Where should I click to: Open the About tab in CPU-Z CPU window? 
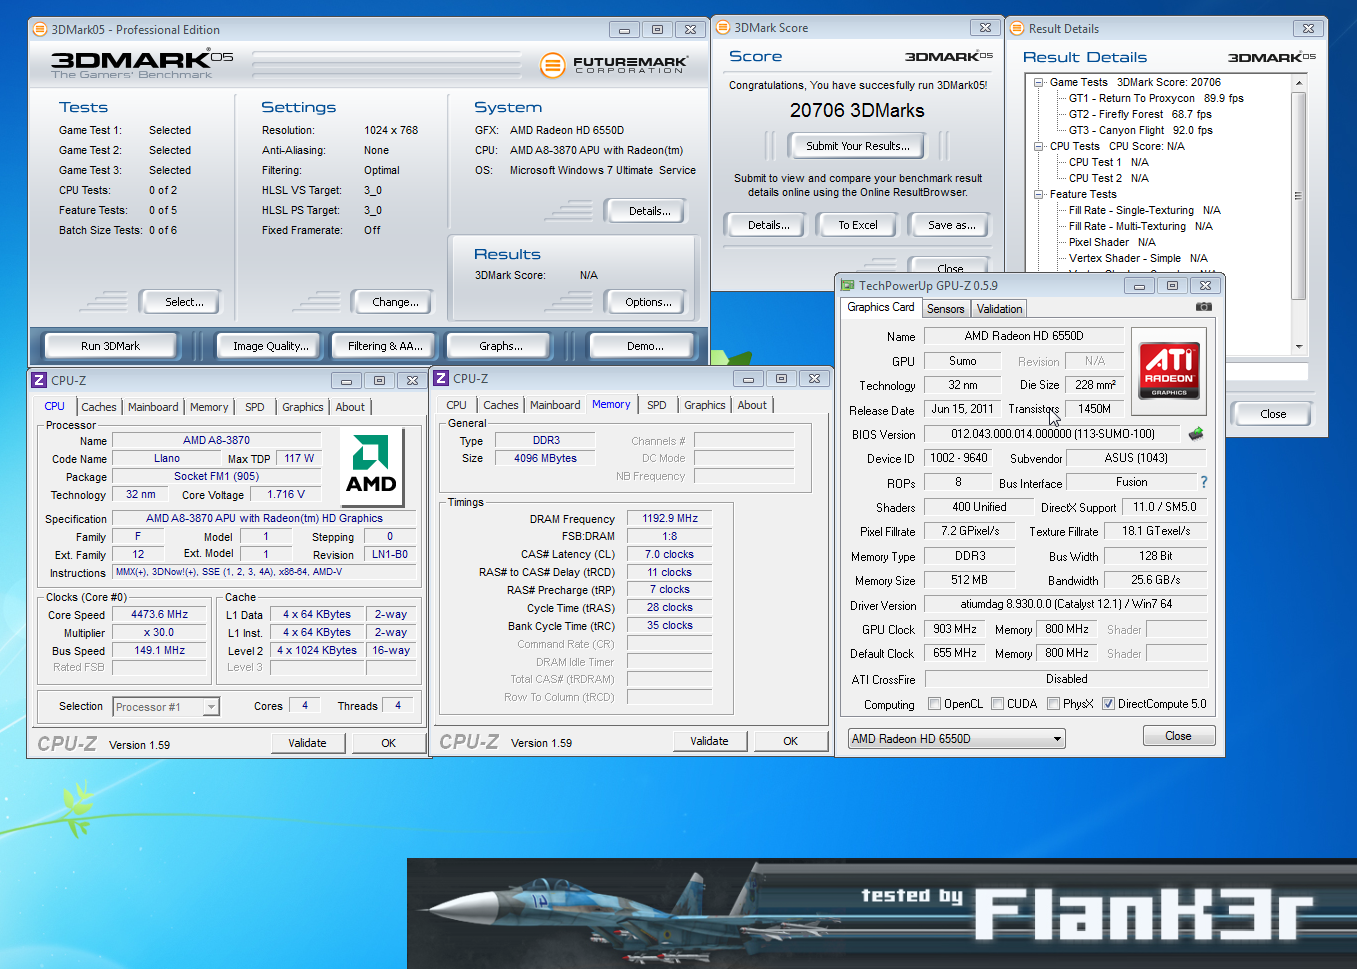(350, 407)
